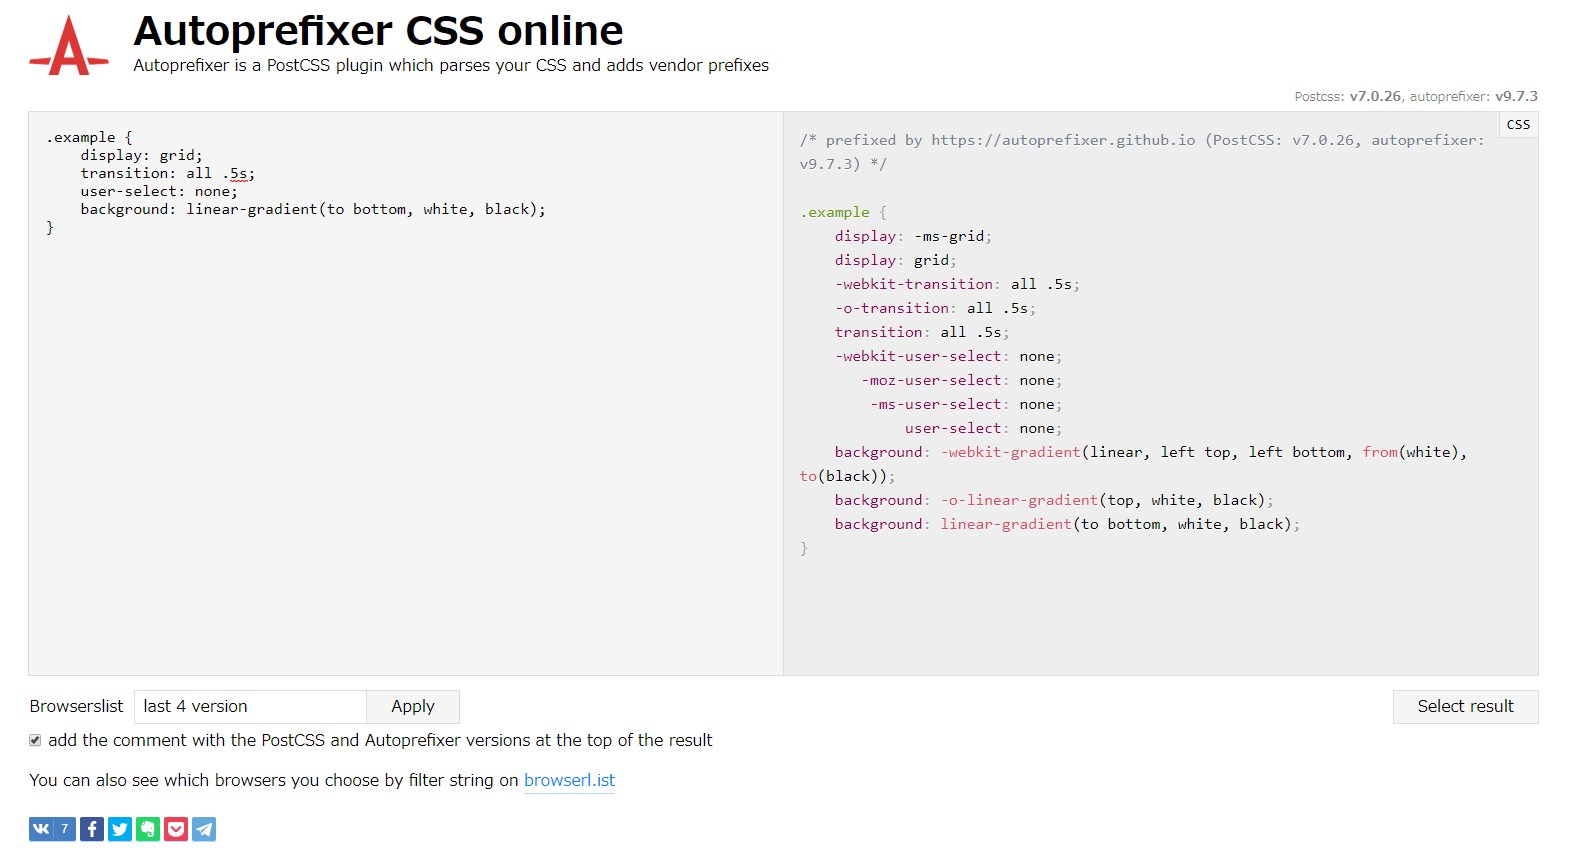Open the browserl.ist link
1587x851 pixels.
pos(569,780)
